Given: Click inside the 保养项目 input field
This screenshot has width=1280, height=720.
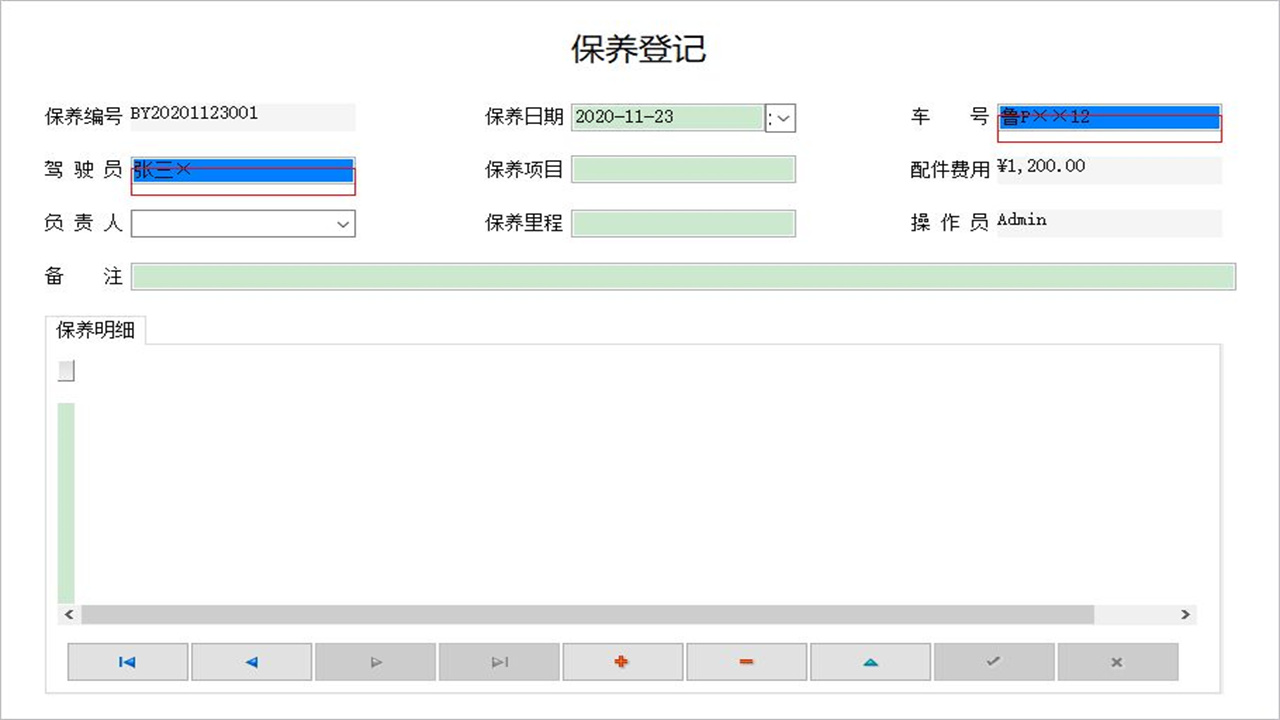Looking at the screenshot, I should point(683,169).
